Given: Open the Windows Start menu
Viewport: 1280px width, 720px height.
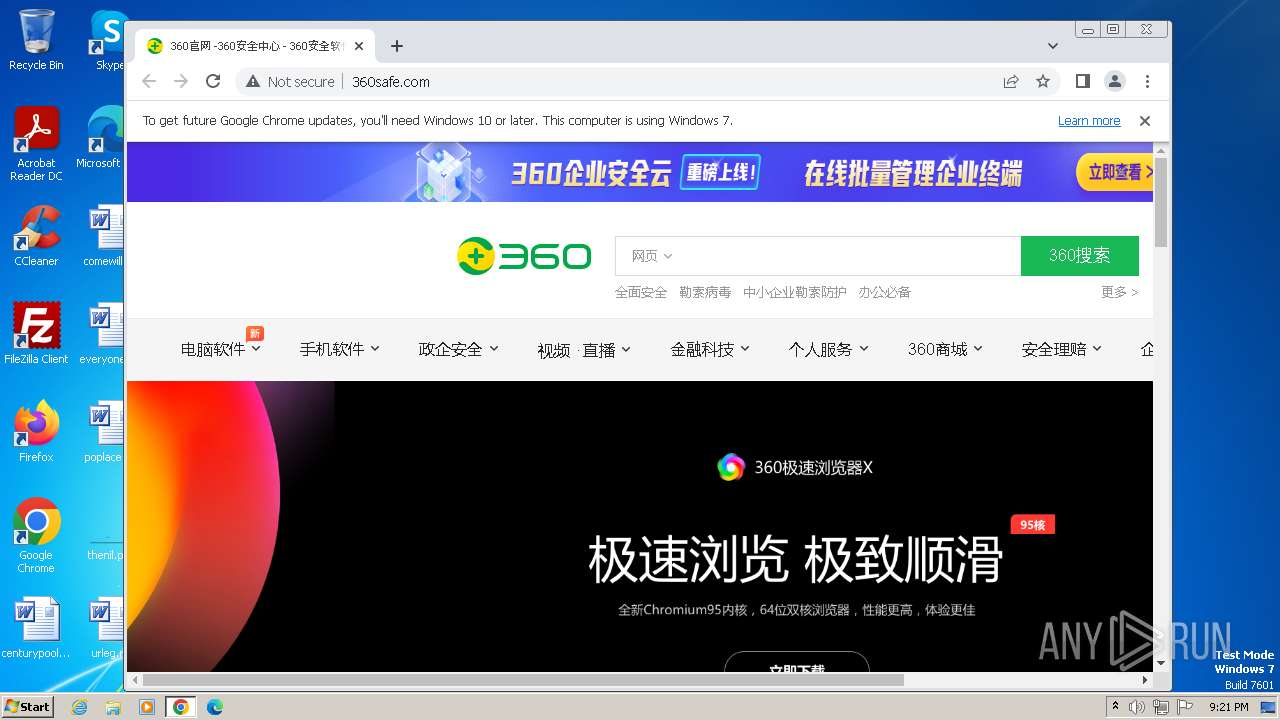Looking at the screenshot, I should tap(27, 706).
